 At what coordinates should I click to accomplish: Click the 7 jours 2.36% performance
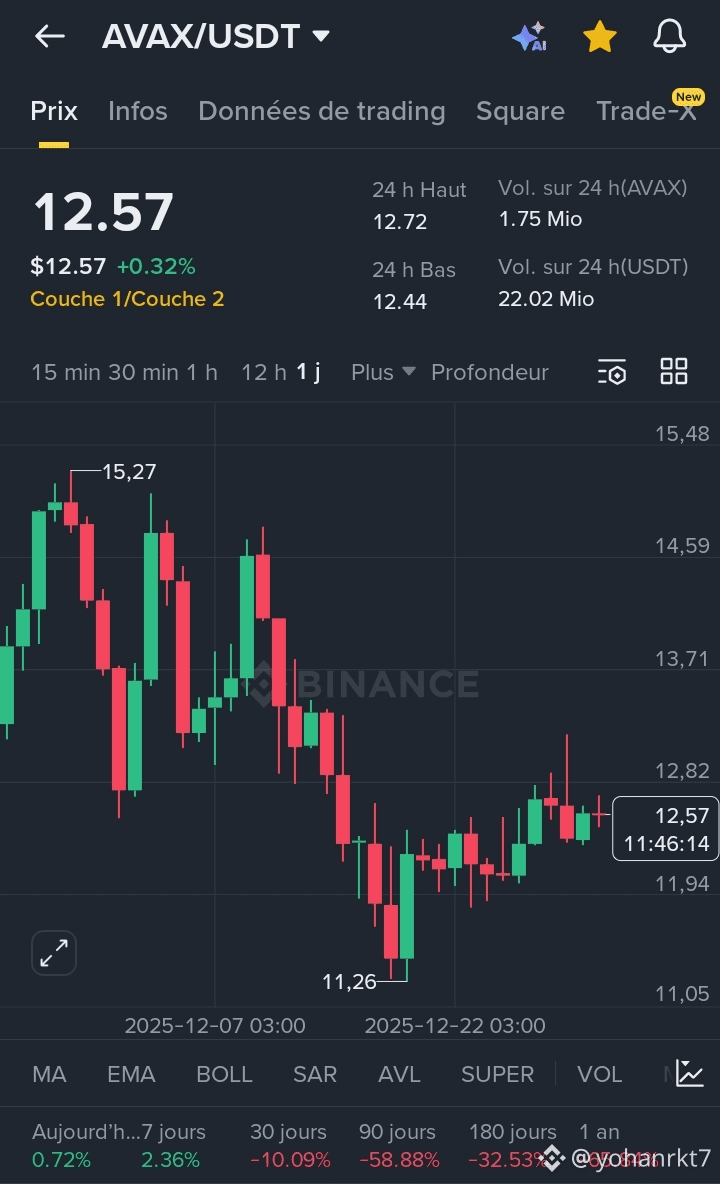(x=173, y=1145)
